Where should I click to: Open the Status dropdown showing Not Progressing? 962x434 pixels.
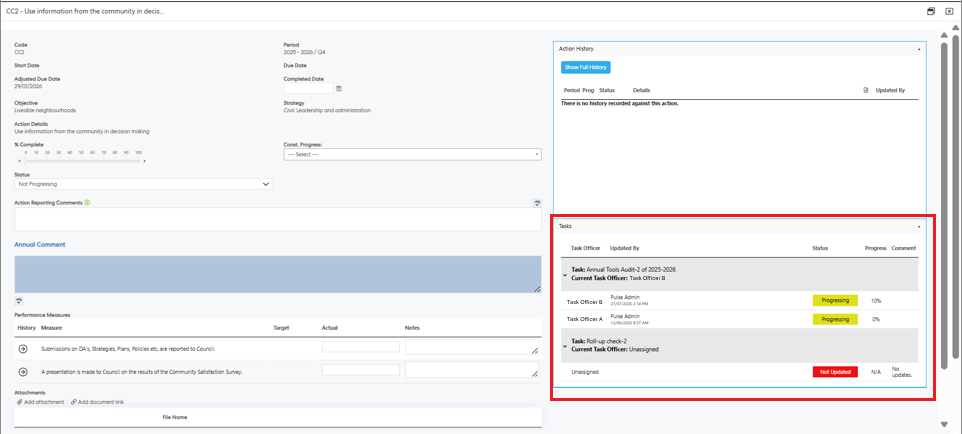click(x=143, y=184)
